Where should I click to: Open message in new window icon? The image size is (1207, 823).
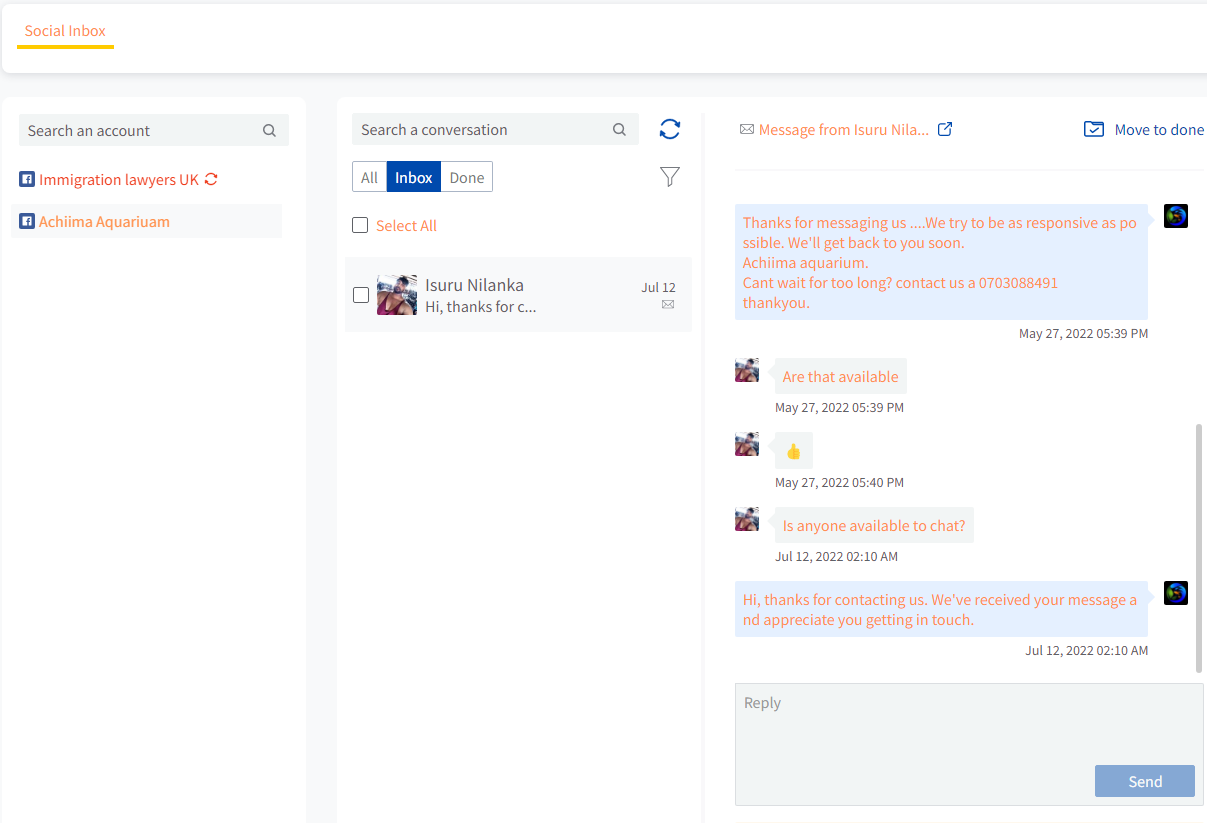pos(945,129)
